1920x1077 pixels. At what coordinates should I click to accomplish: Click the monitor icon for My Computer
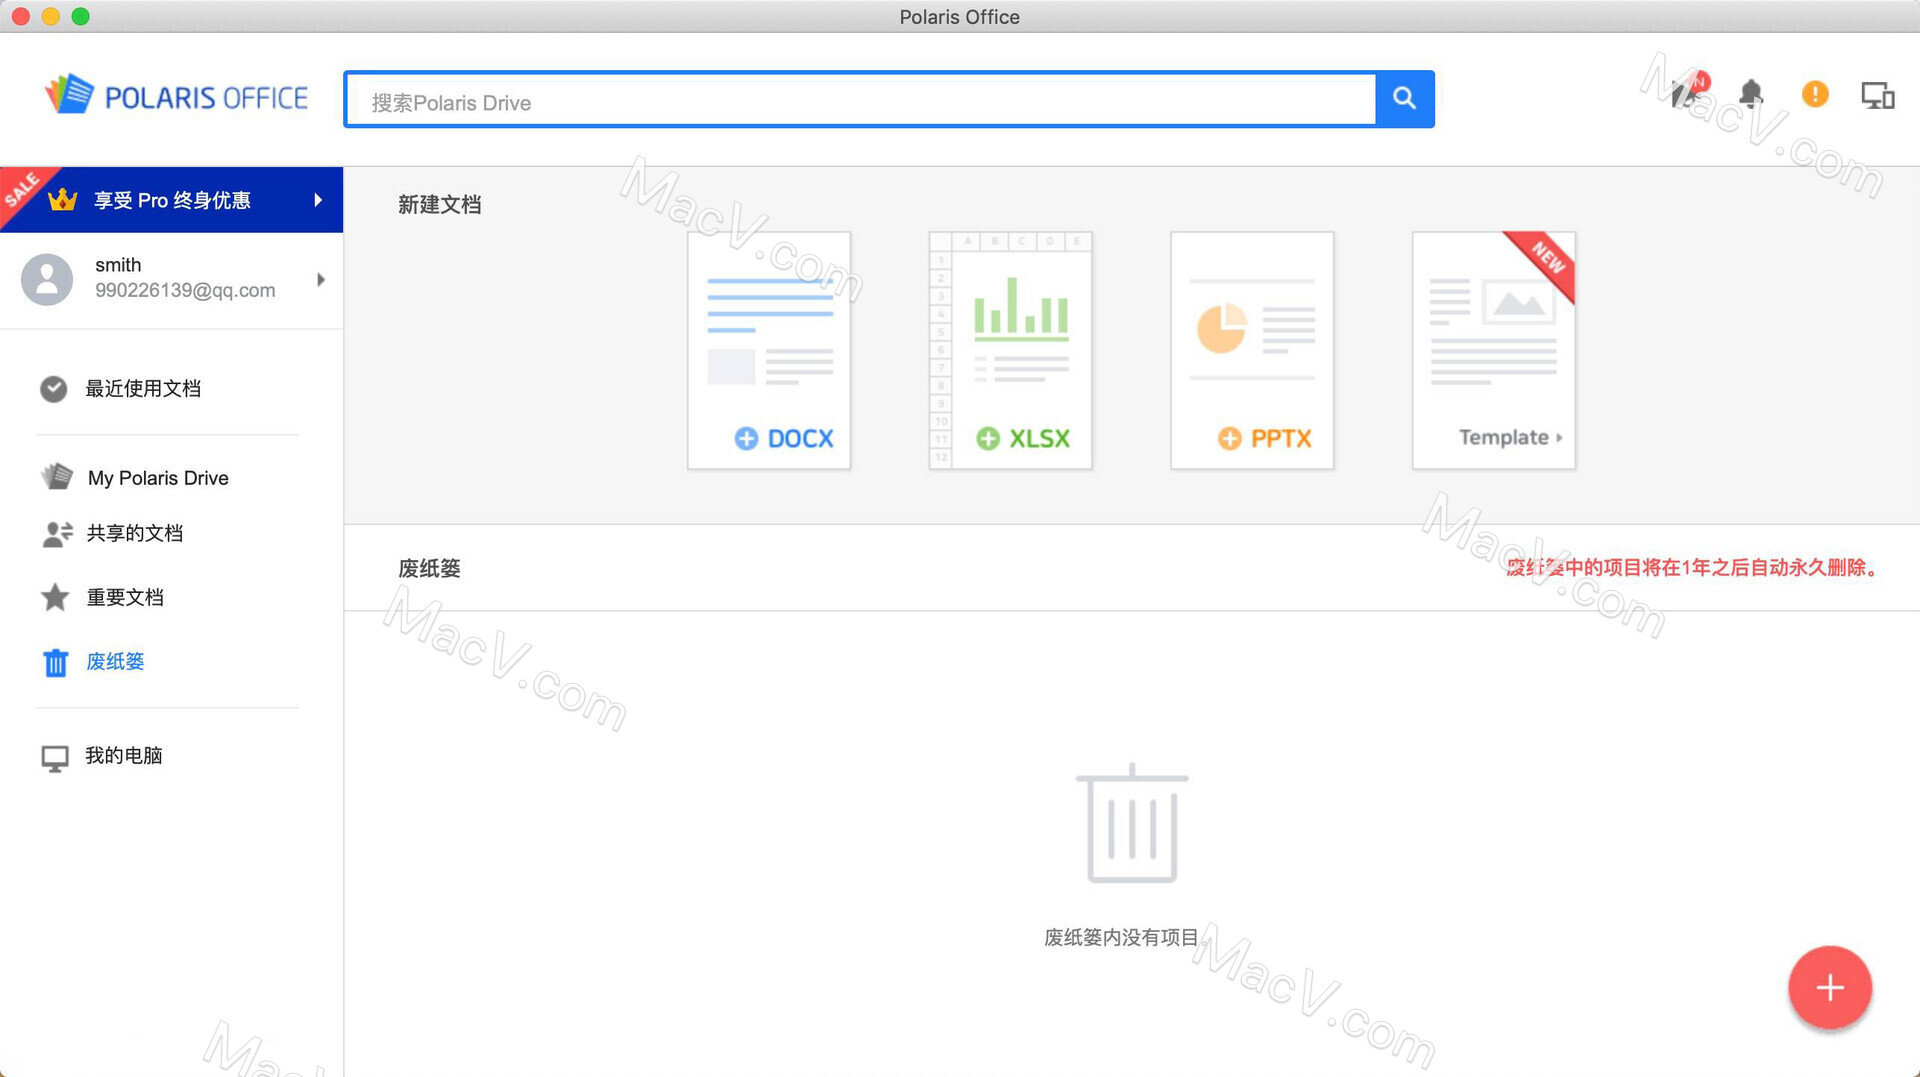pos(55,758)
